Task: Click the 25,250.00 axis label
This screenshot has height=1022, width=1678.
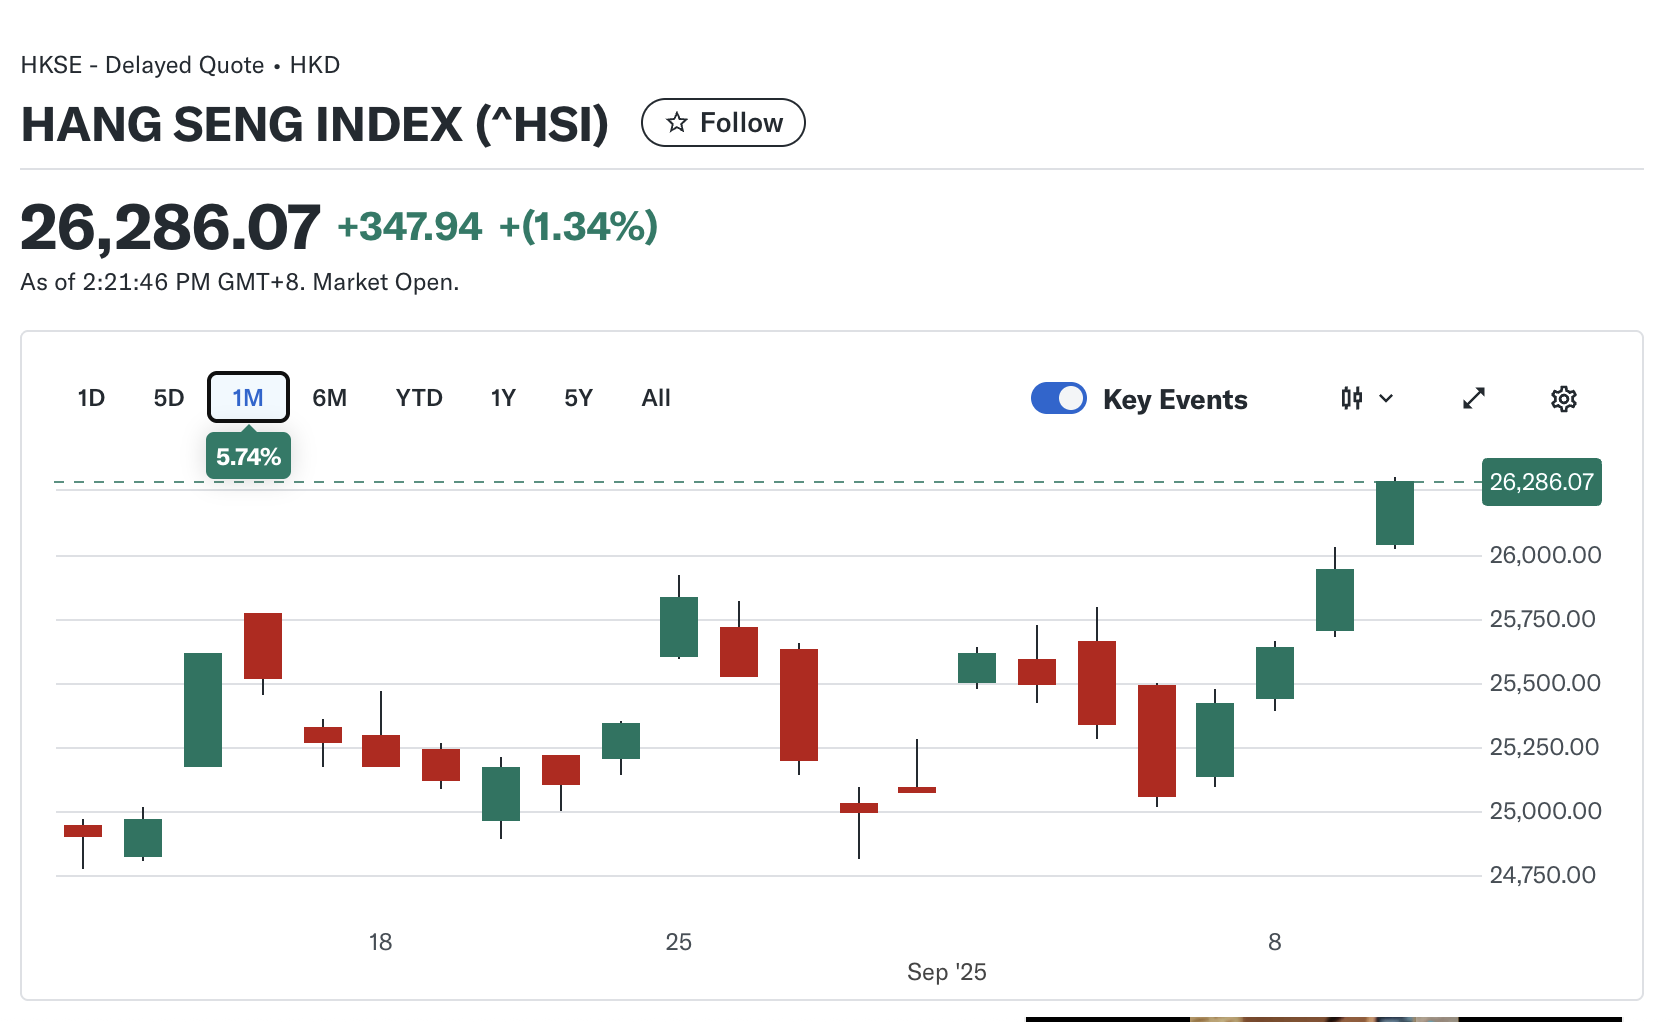Action: tap(1544, 747)
